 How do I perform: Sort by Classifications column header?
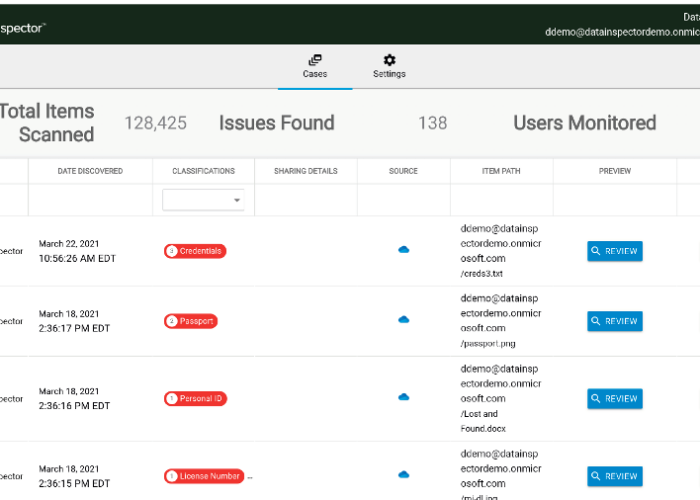tap(204, 171)
